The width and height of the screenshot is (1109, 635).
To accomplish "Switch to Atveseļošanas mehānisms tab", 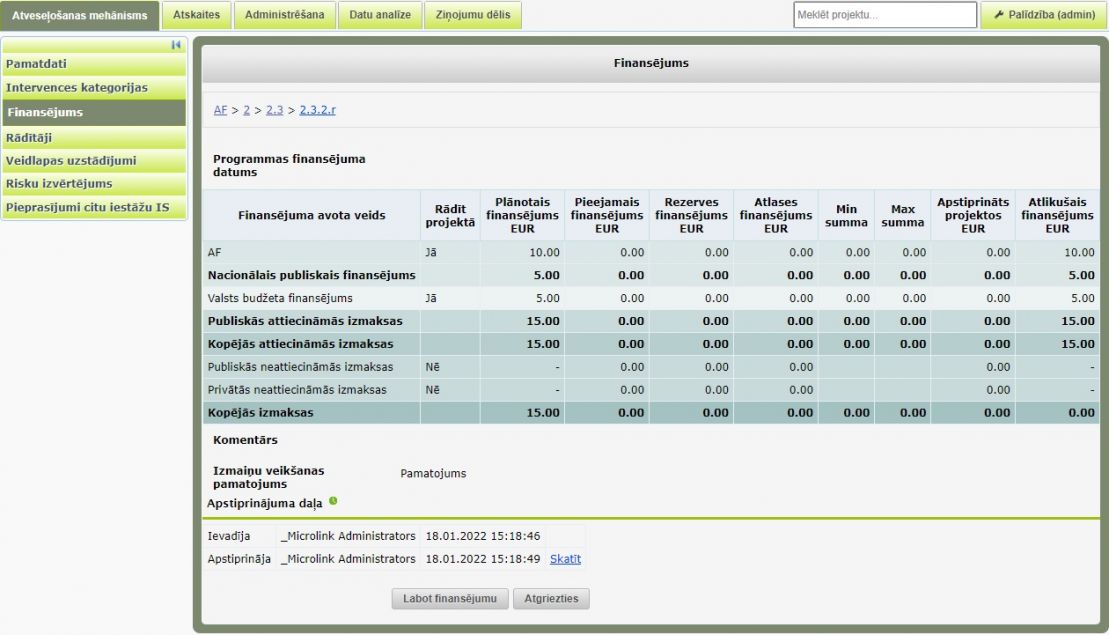I will tap(80, 15).
